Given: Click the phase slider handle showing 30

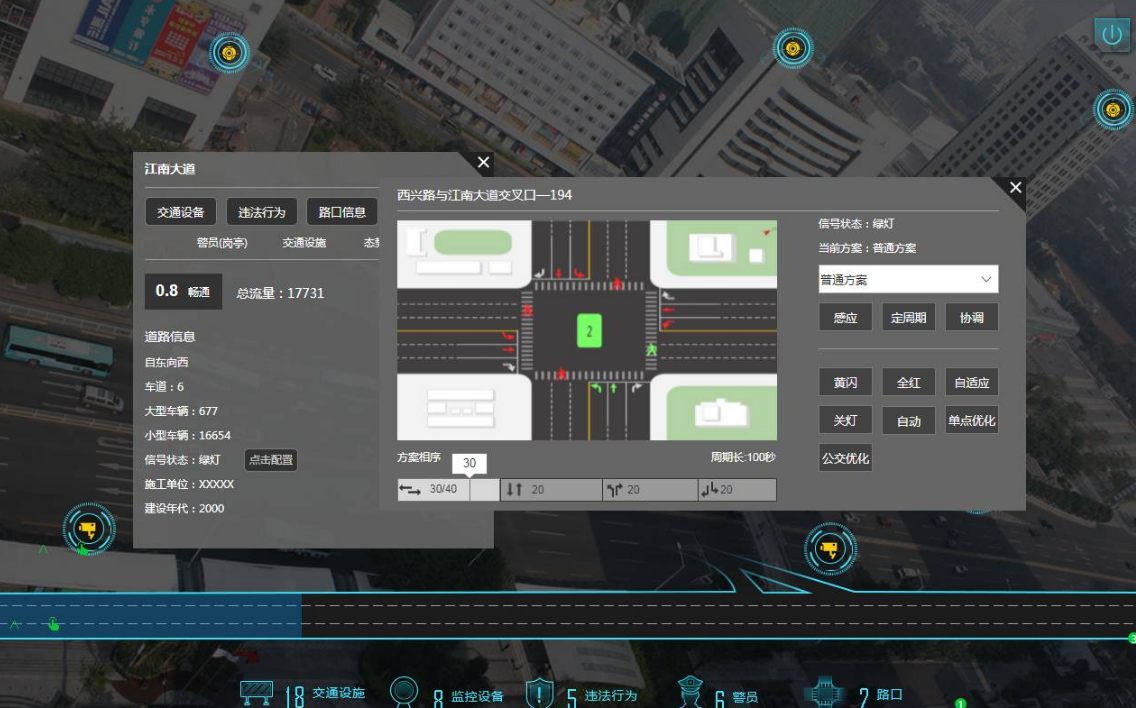Looking at the screenshot, I should click(469, 464).
